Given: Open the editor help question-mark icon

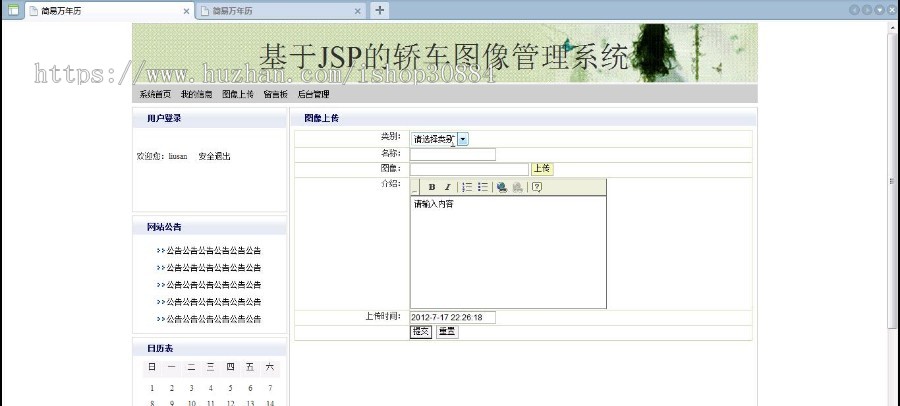Looking at the screenshot, I should tap(537, 187).
